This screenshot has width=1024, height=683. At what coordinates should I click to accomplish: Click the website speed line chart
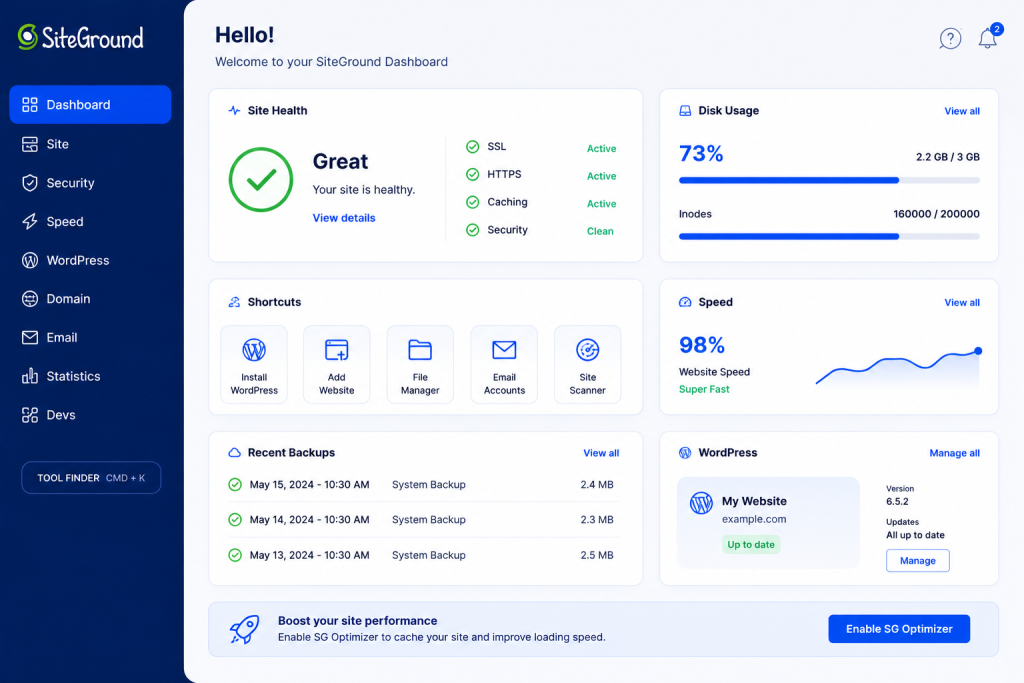point(899,367)
